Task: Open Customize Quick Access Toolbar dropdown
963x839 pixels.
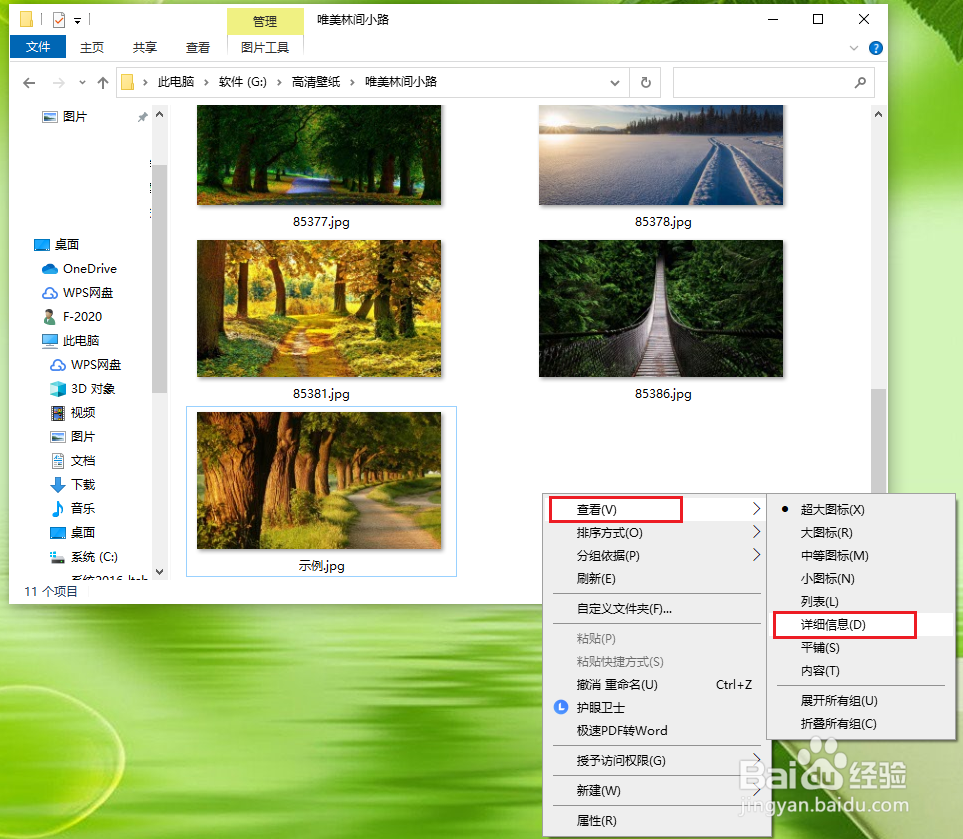Action: coord(77,21)
